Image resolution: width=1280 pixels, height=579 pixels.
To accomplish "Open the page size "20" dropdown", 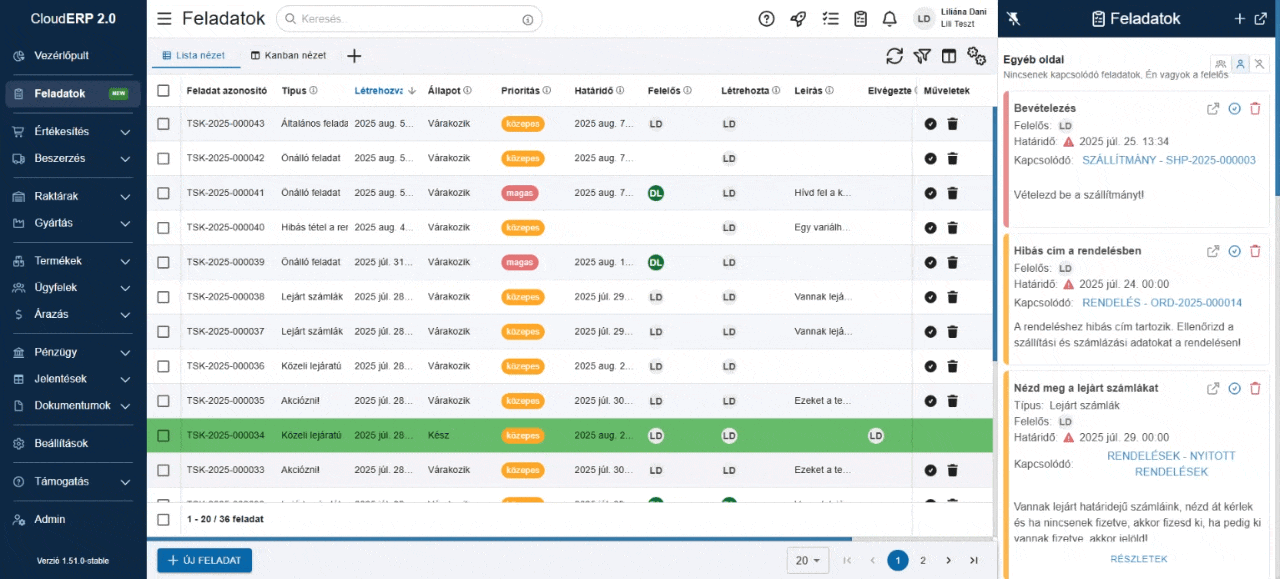I will coord(807,560).
